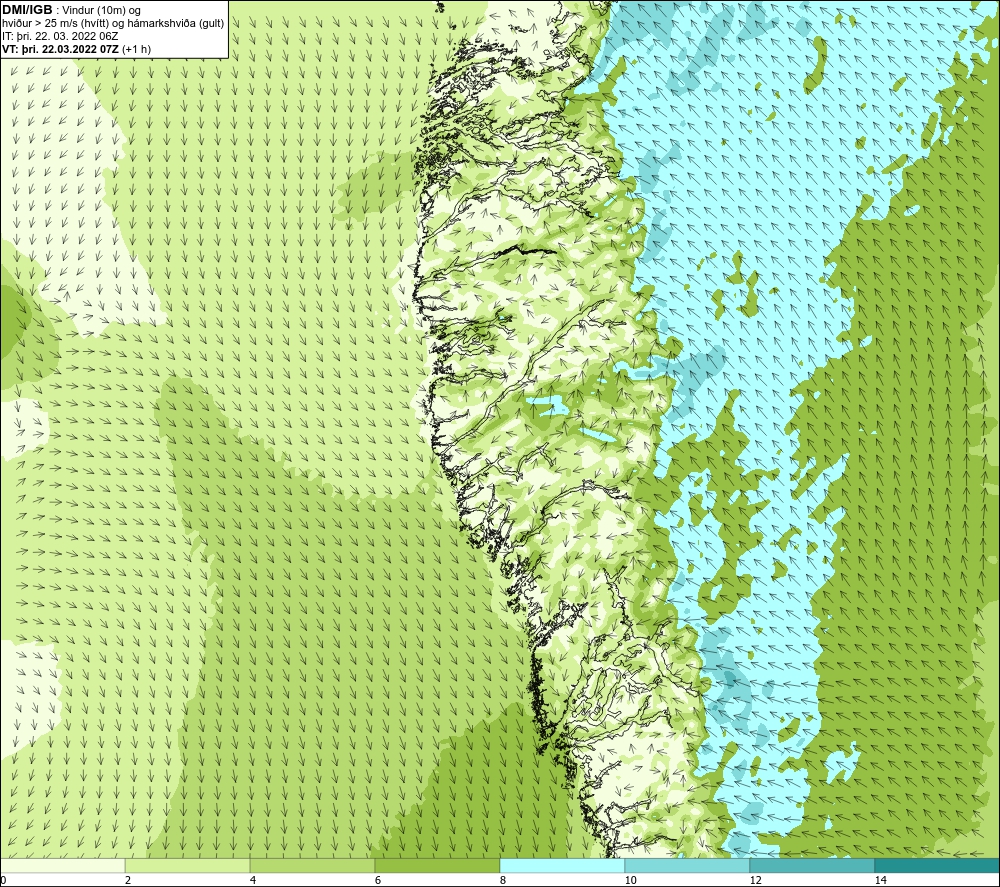
Task: Click the legend scale label "10"
Action: coord(630,880)
